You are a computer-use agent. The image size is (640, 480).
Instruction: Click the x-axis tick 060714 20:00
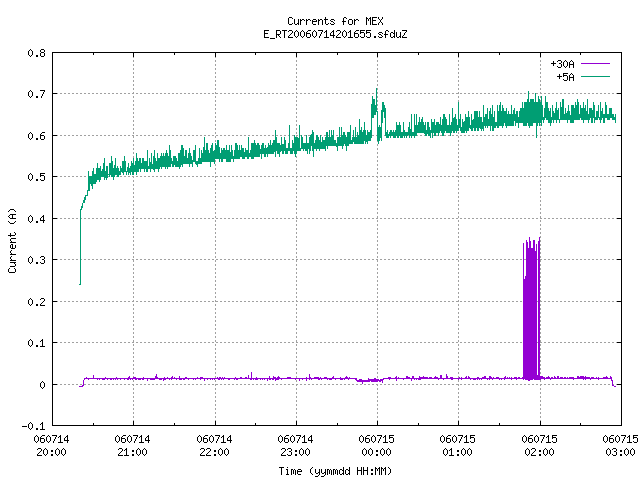pyautogui.click(x=51, y=446)
